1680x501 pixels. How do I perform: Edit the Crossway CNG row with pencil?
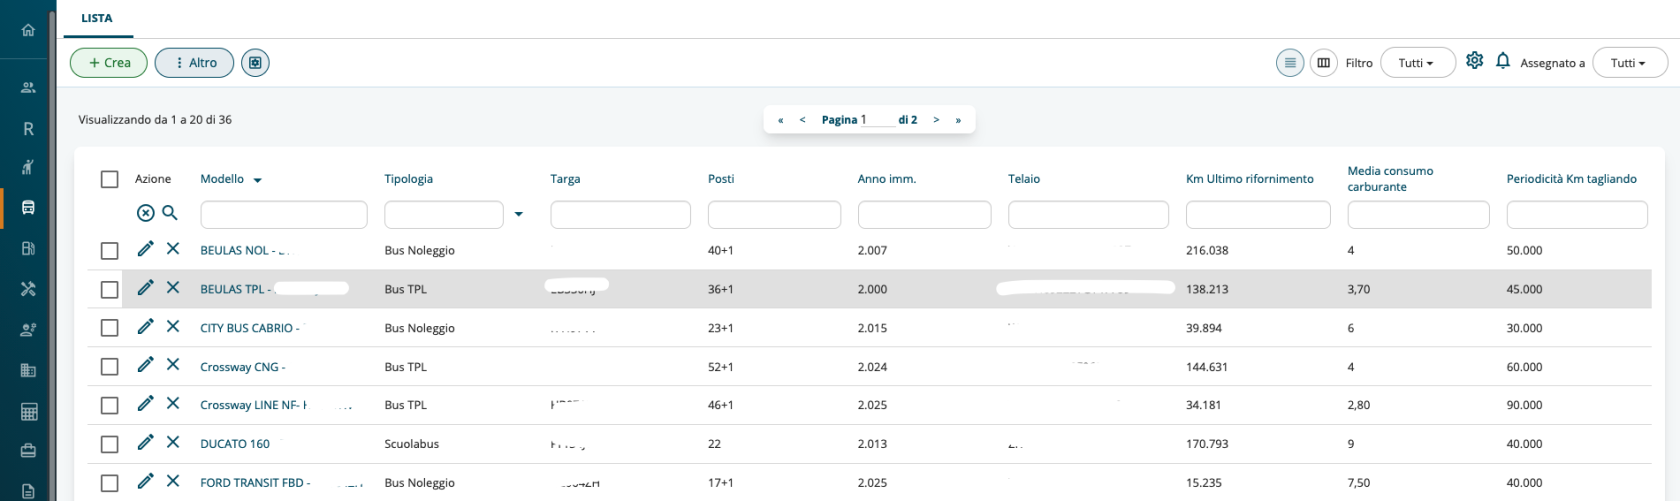click(x=145, y=365)
